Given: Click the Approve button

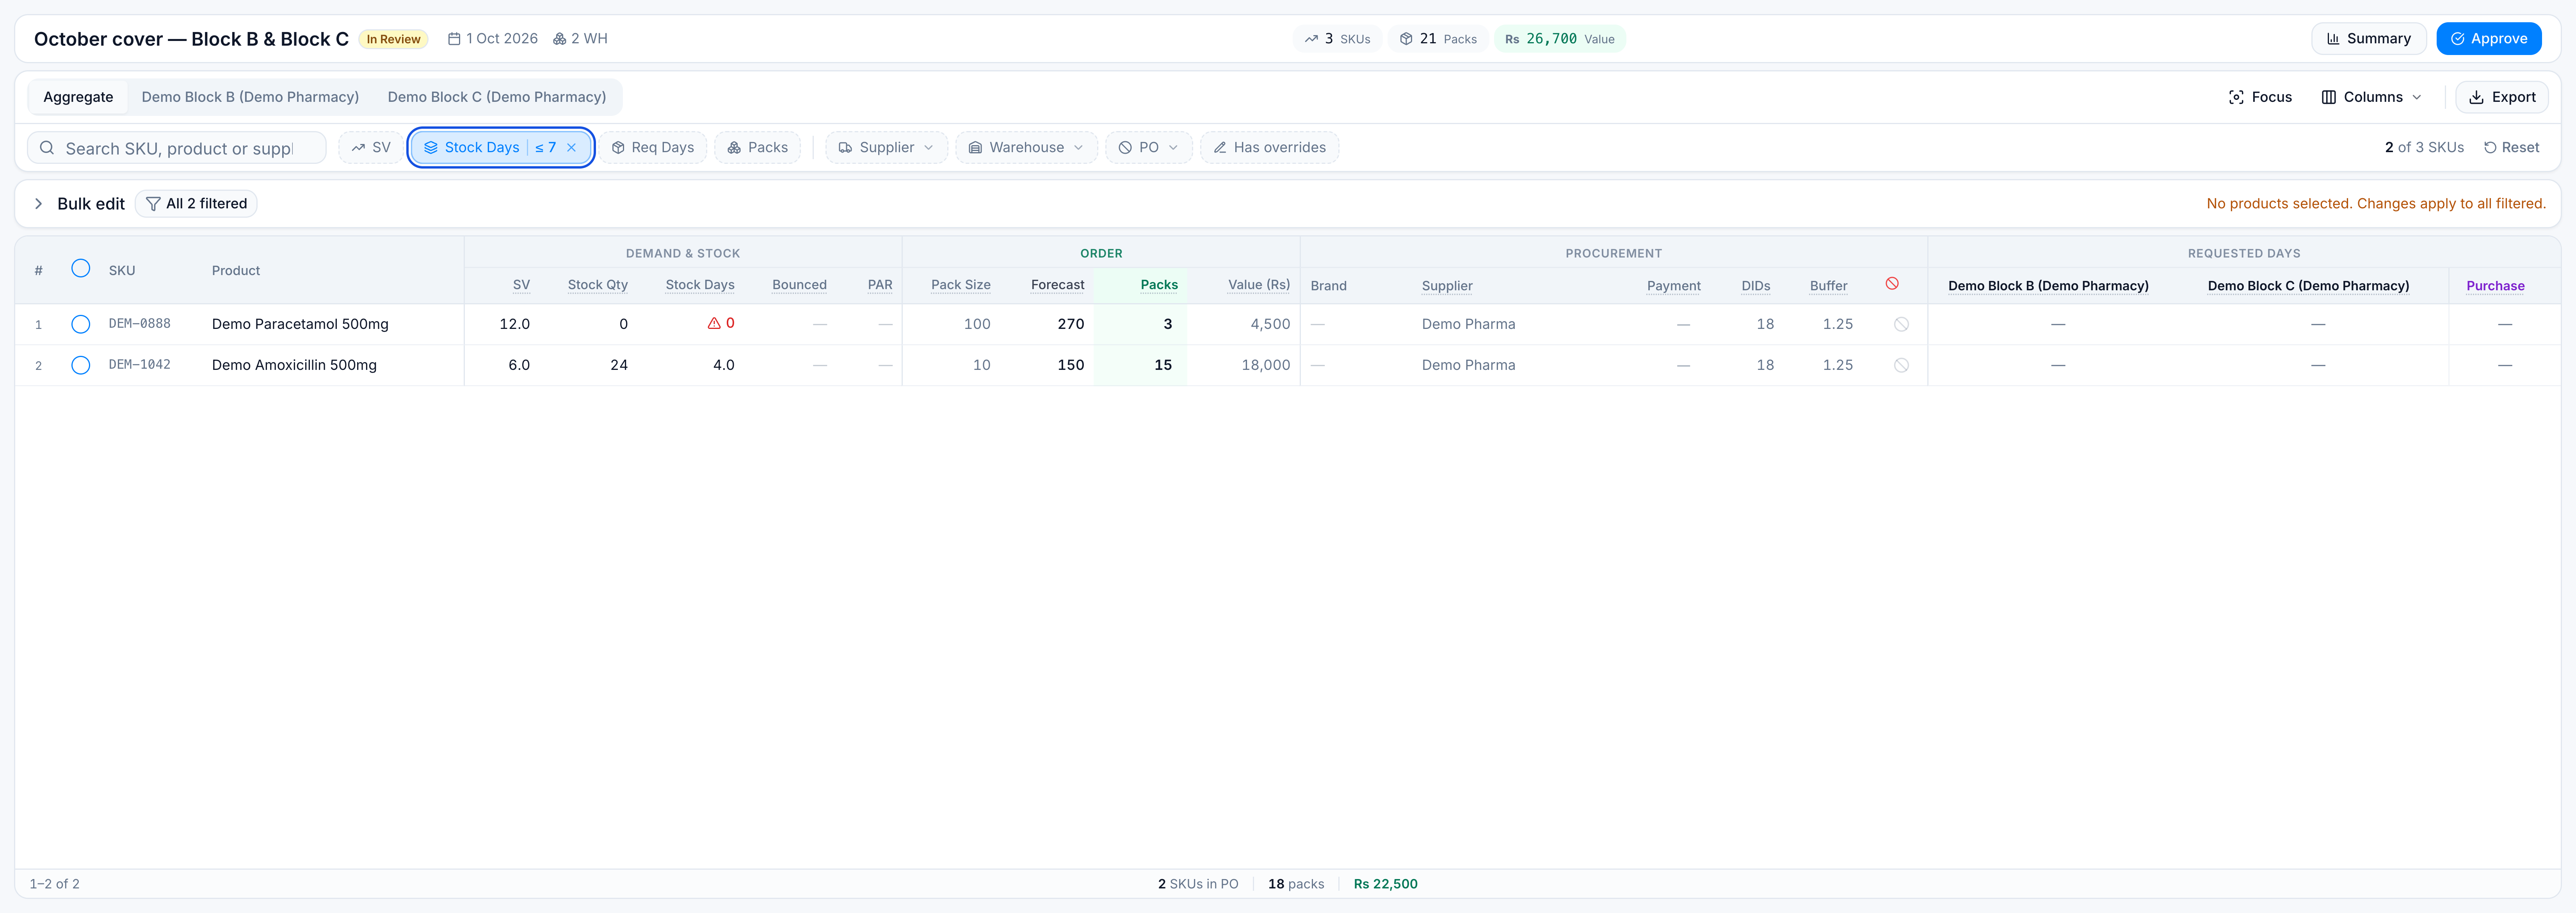Looking at the screenshot, I should point(2488,39).
